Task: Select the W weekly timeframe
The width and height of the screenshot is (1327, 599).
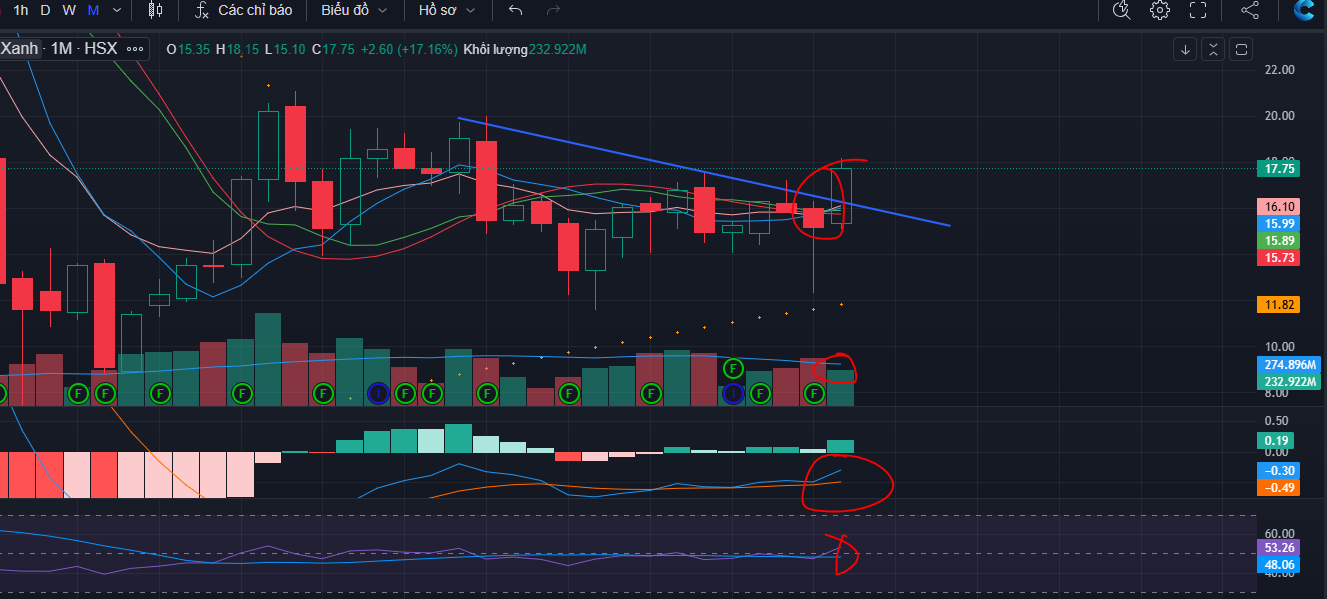Action: tap(69, 10)
